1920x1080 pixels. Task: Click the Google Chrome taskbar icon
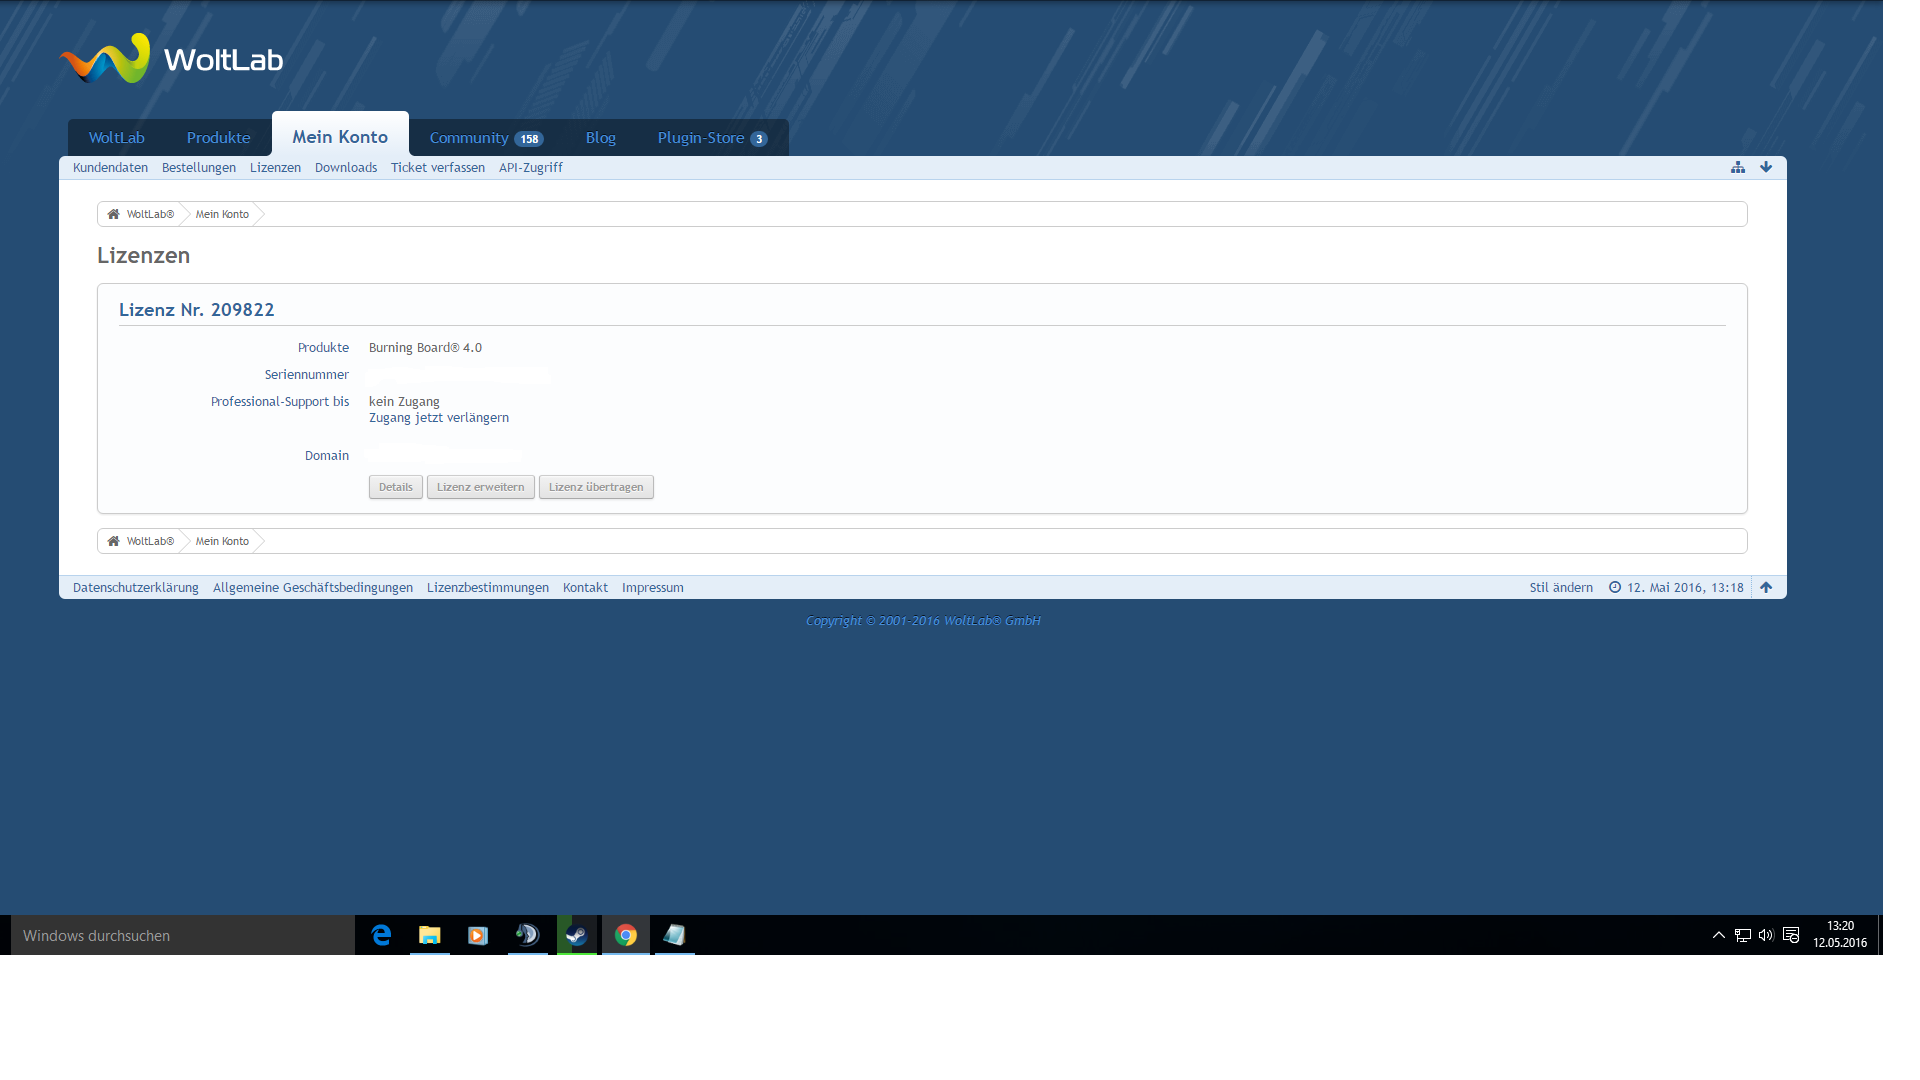point(626,935)
